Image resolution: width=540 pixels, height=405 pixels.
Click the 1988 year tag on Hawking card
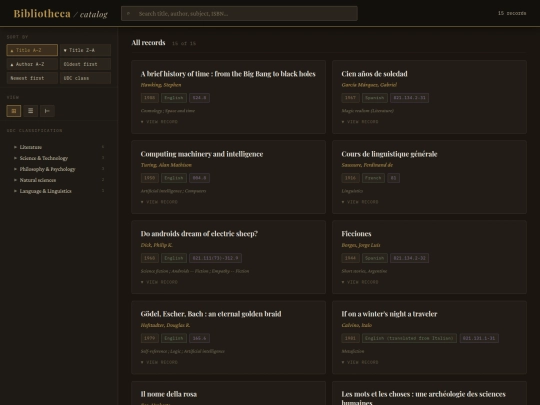[149, 98]
